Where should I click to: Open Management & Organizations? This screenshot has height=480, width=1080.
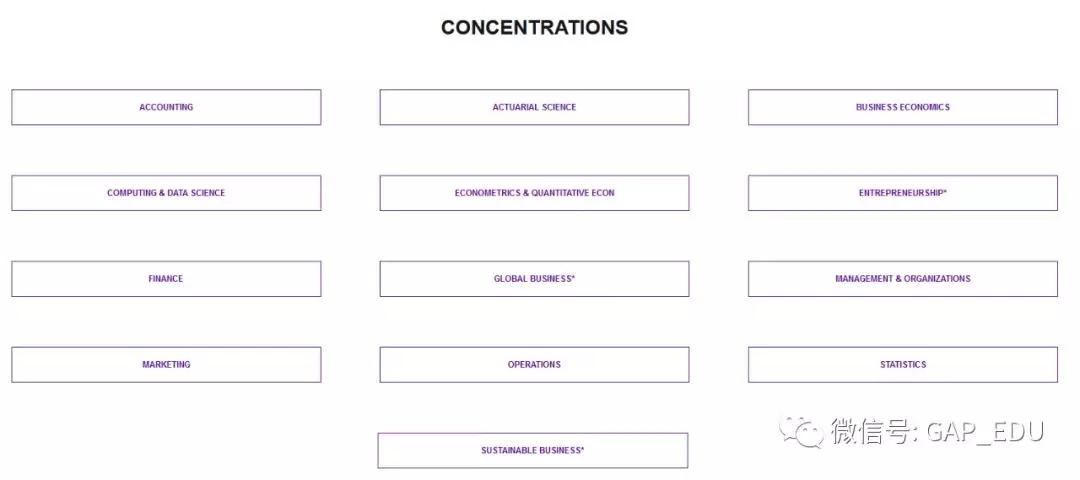[903, 279]
